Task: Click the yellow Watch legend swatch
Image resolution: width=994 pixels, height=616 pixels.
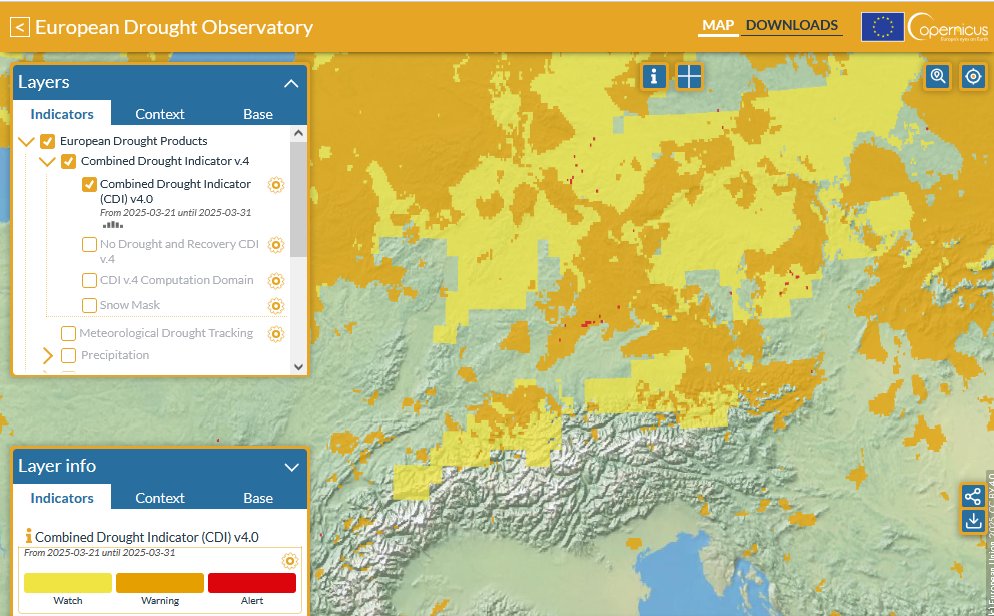Action: [68, 583]
